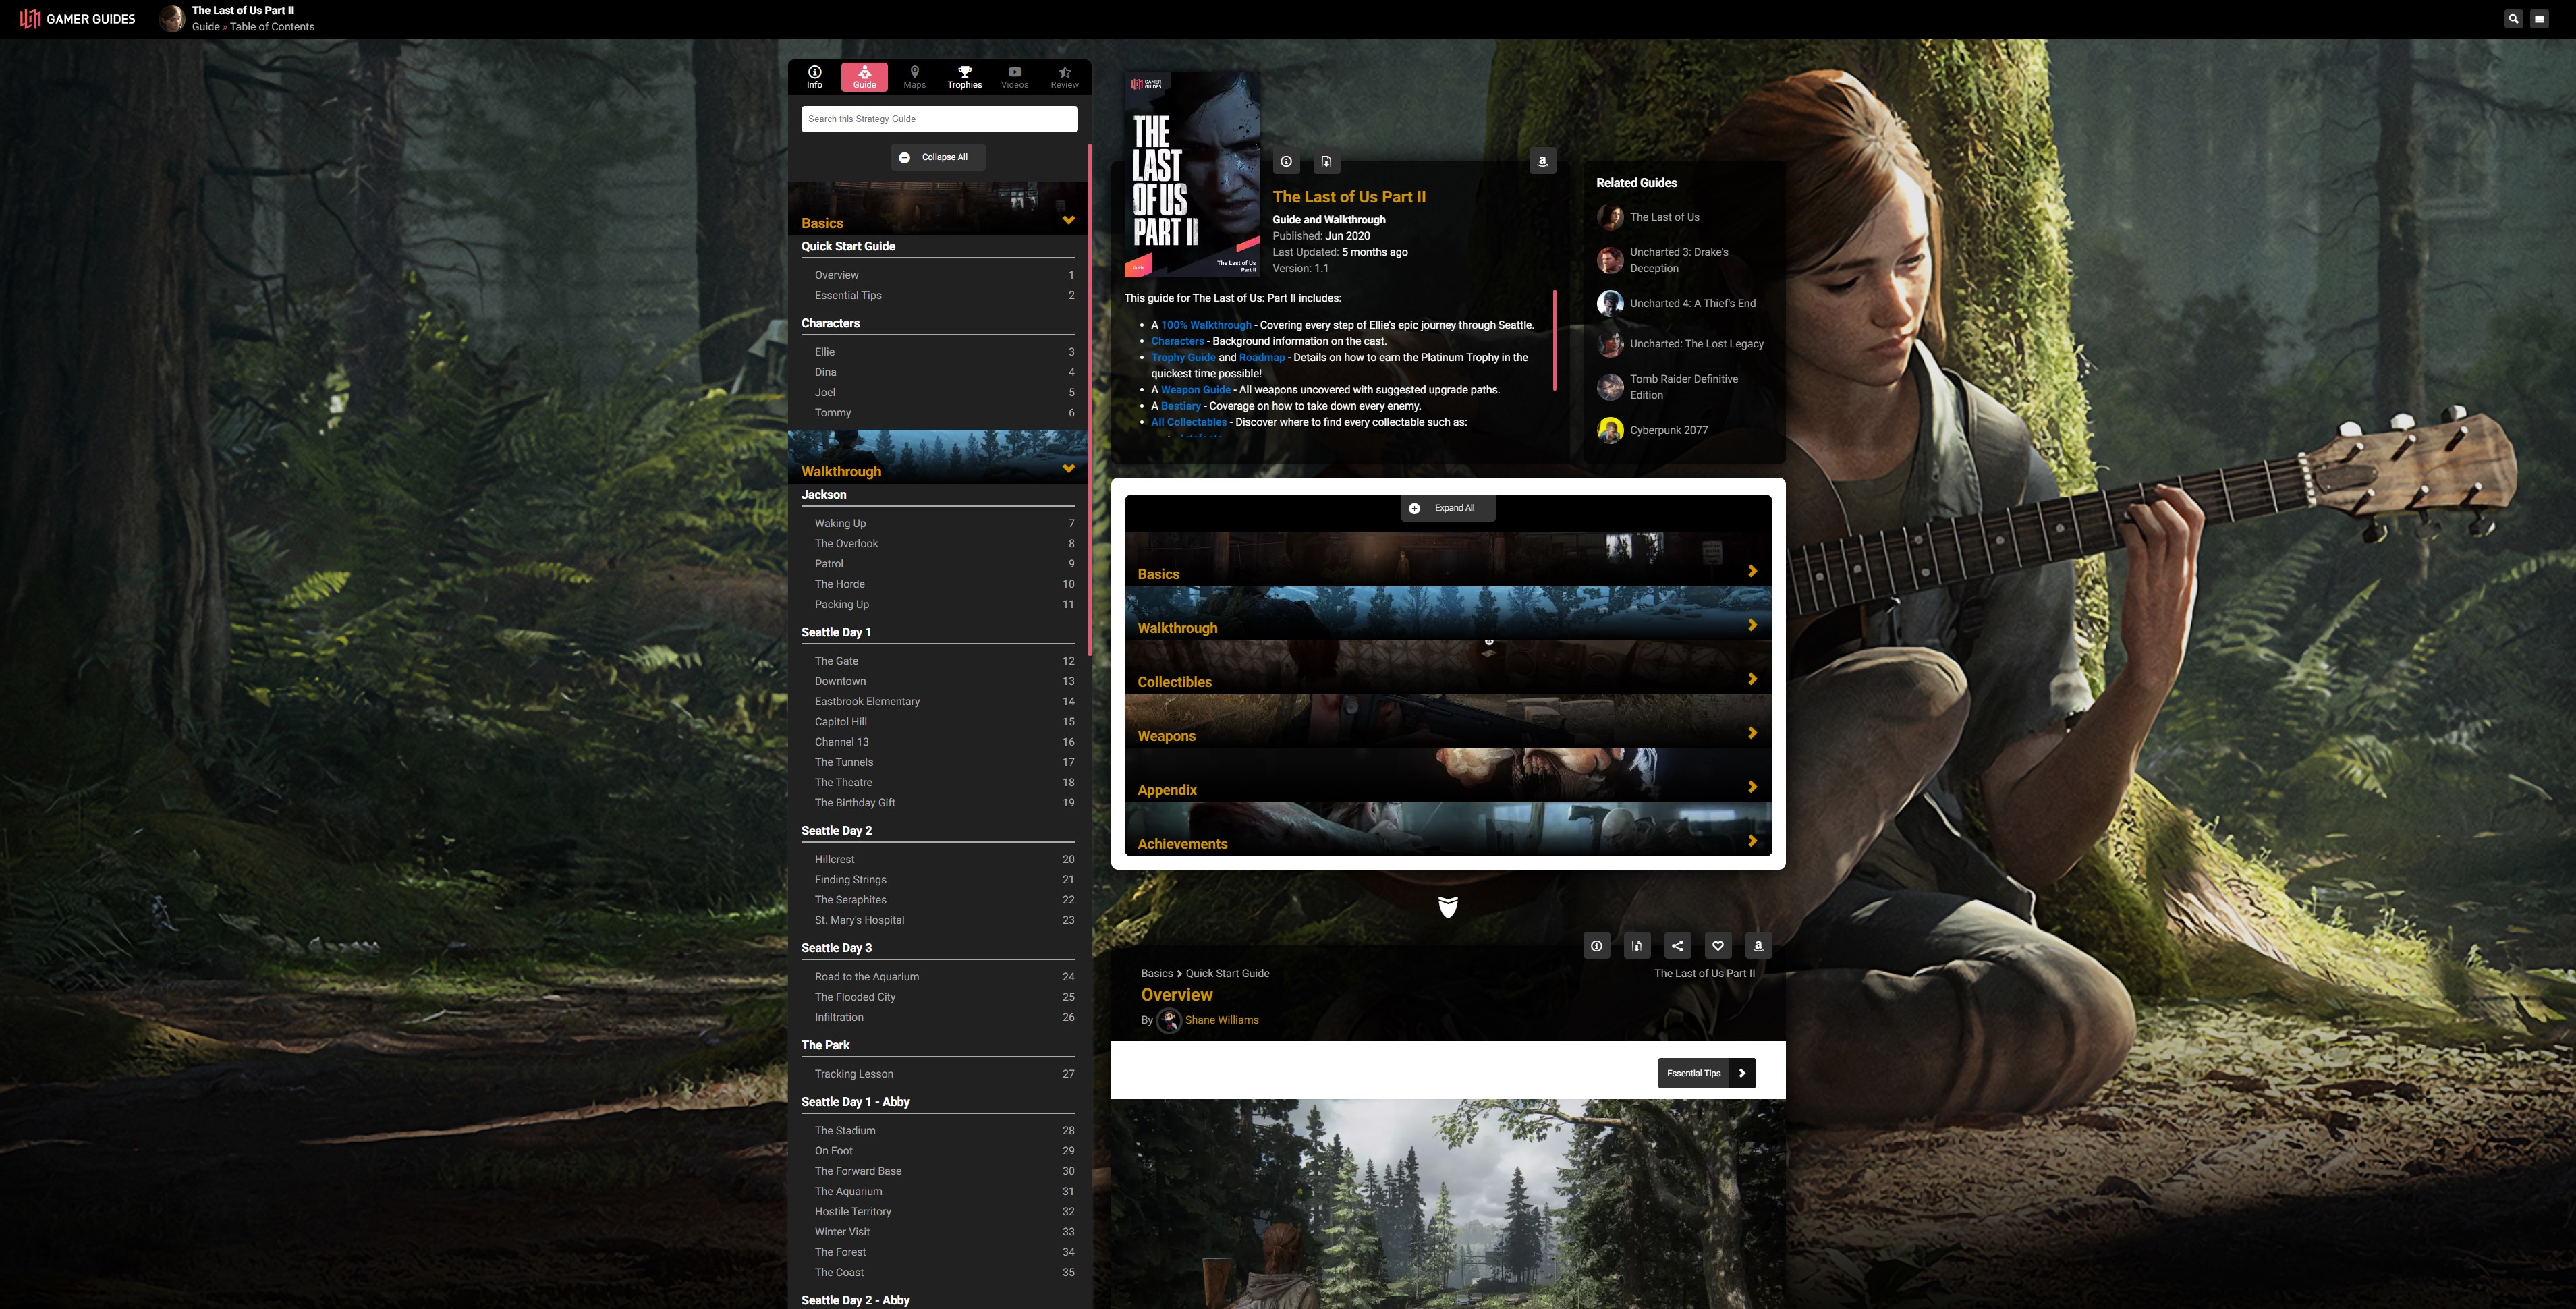This screenshot has height=1309, width=2576.
Task: Click the Search this Strategy Guide field
Action: tap(939, 119)
